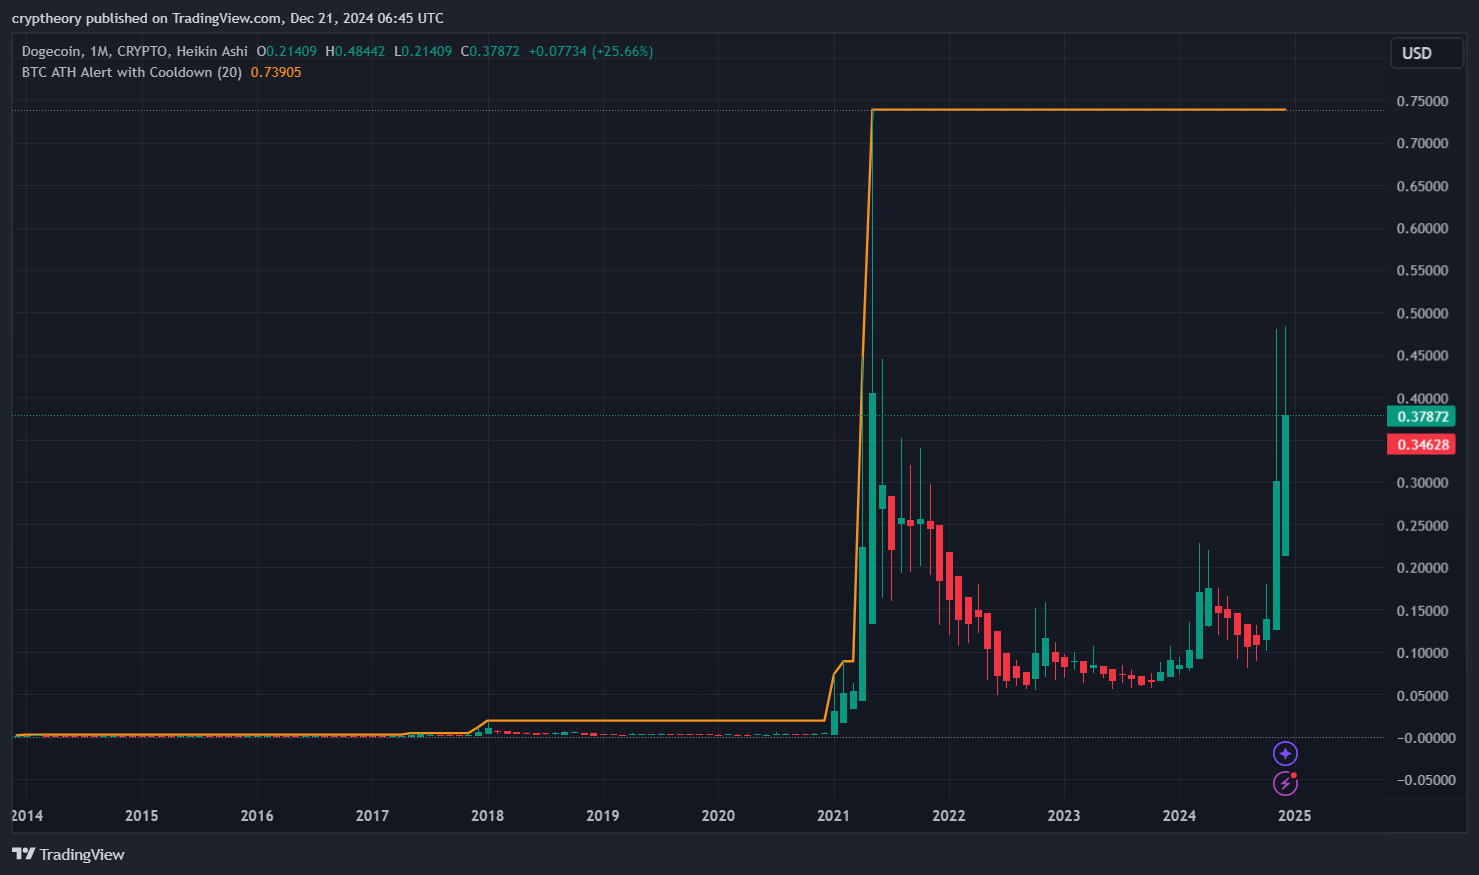The width and height of the screenshot is (1479, 875).
Task: Click the 2022 label on time axis
Action: point(948,816)
